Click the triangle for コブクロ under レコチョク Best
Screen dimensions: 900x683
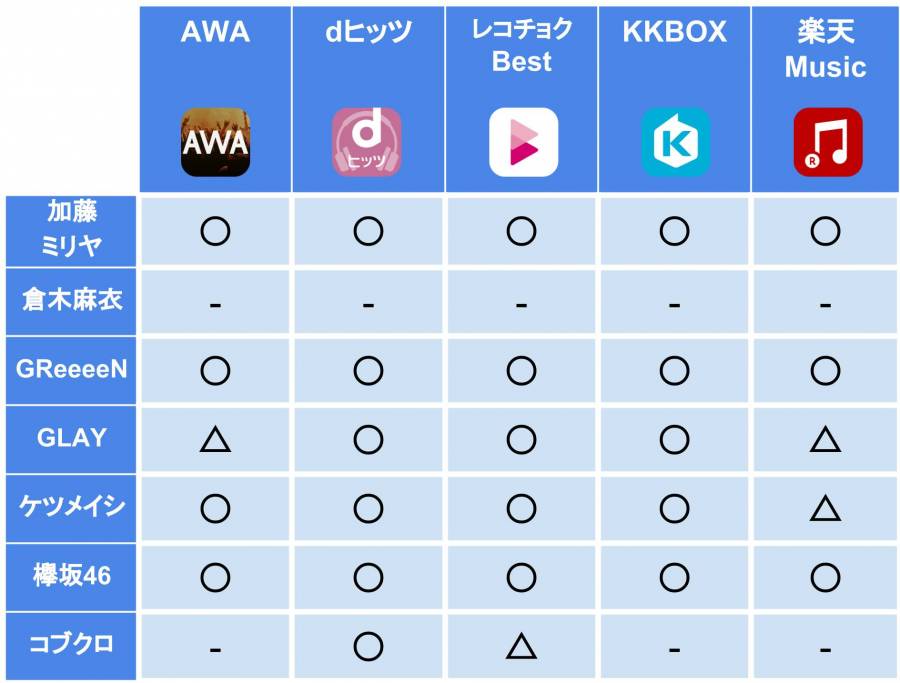[521, 646]
